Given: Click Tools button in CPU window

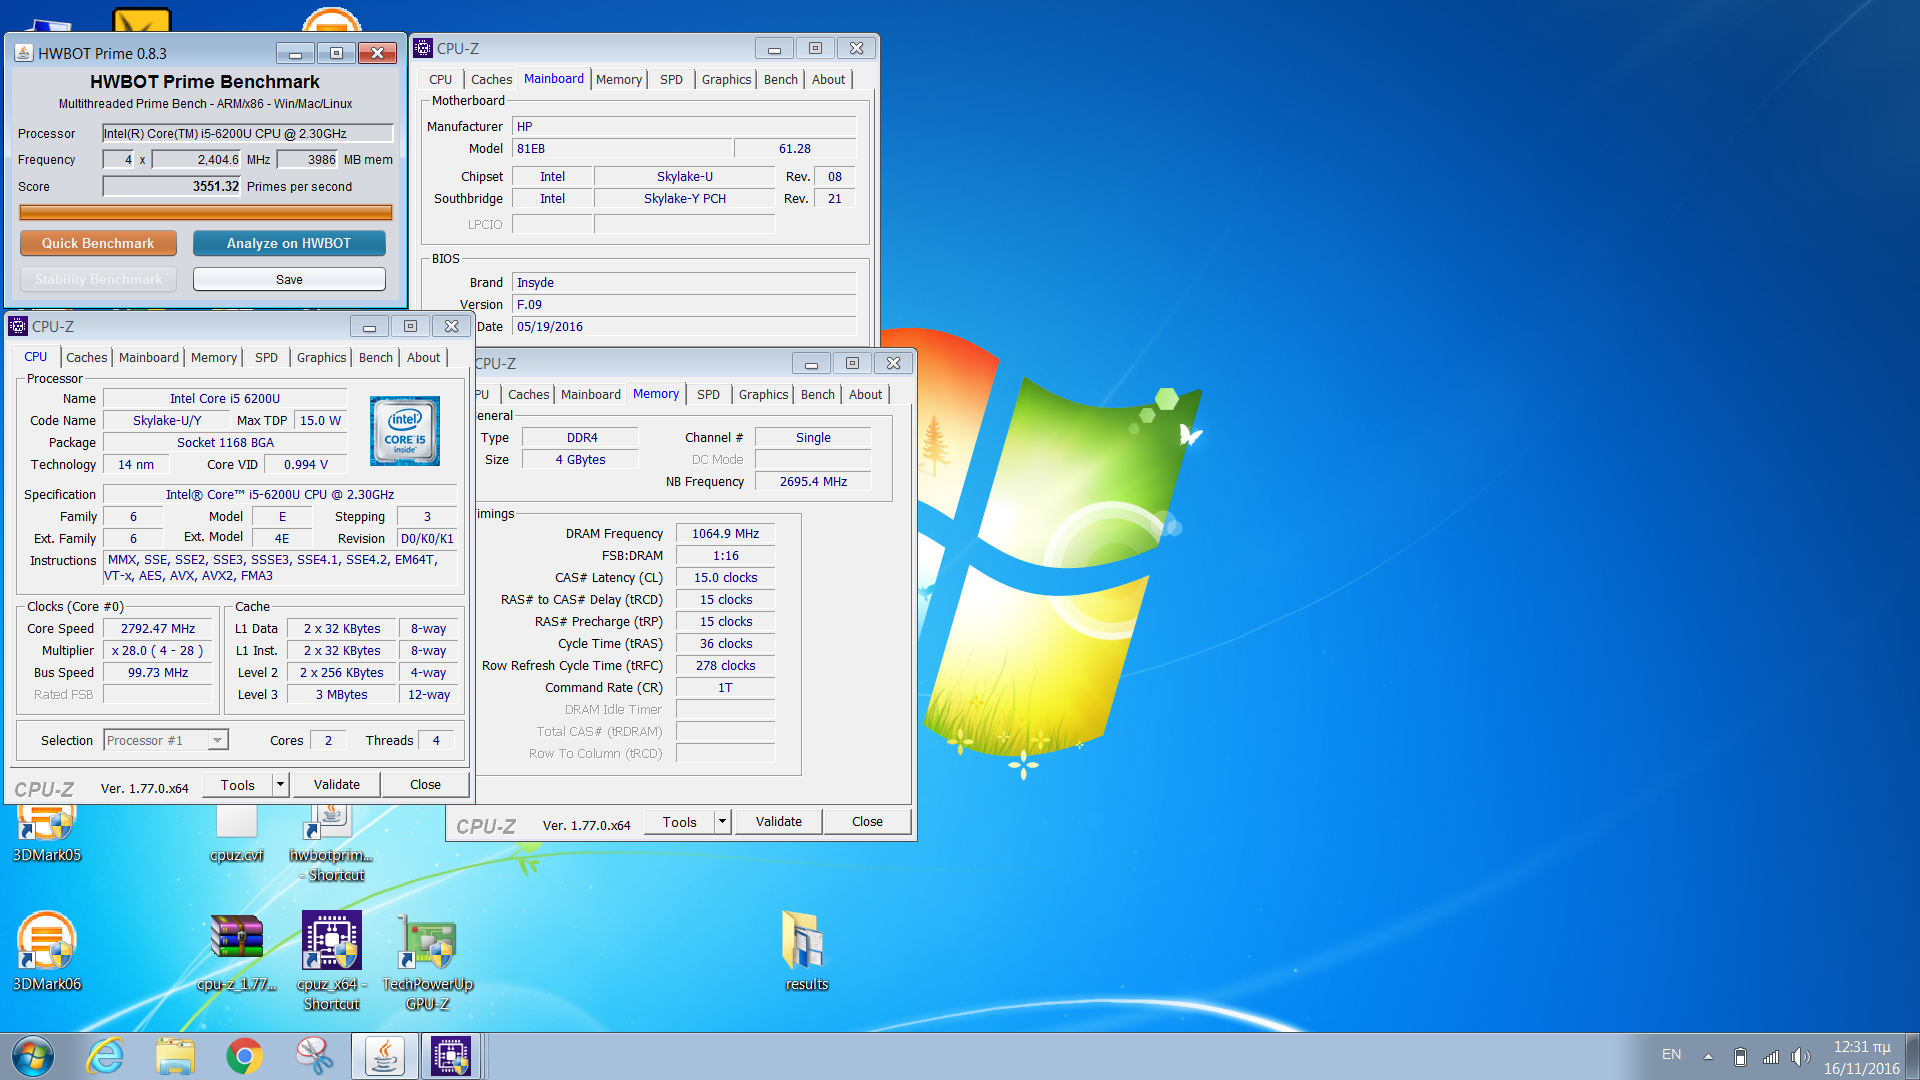Looking at the screenshot, I should pyautogui.click(x=238, y=785).
